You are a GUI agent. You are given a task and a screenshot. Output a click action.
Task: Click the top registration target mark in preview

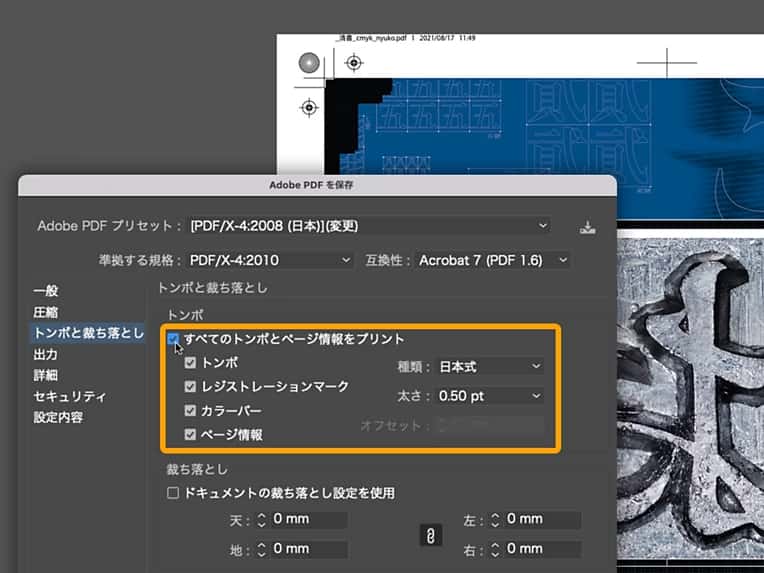[354, 63]
